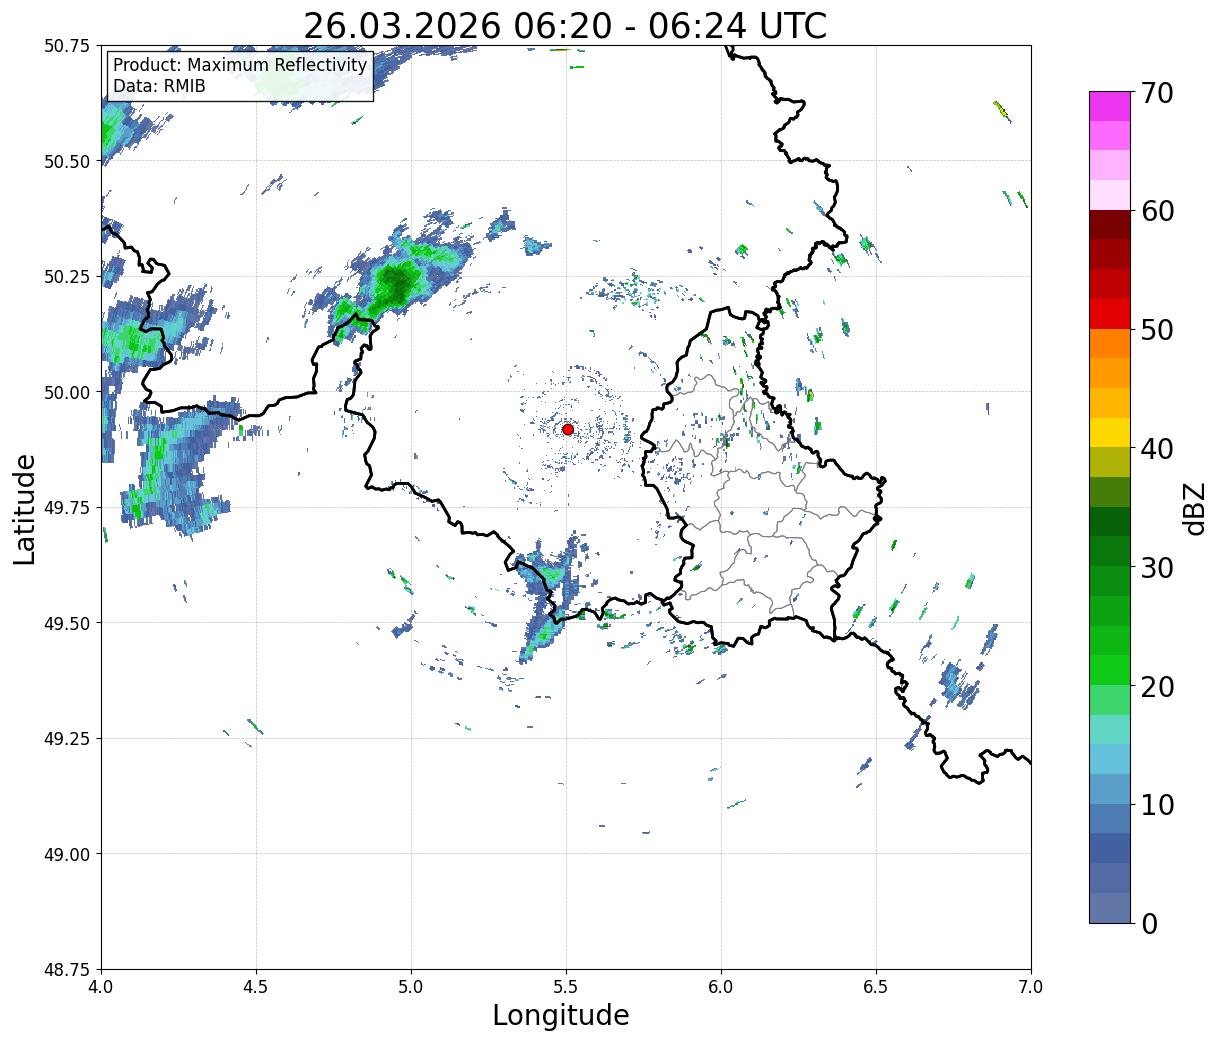Click the slate blue colorbar segment at bottom

click(1110, 908)
